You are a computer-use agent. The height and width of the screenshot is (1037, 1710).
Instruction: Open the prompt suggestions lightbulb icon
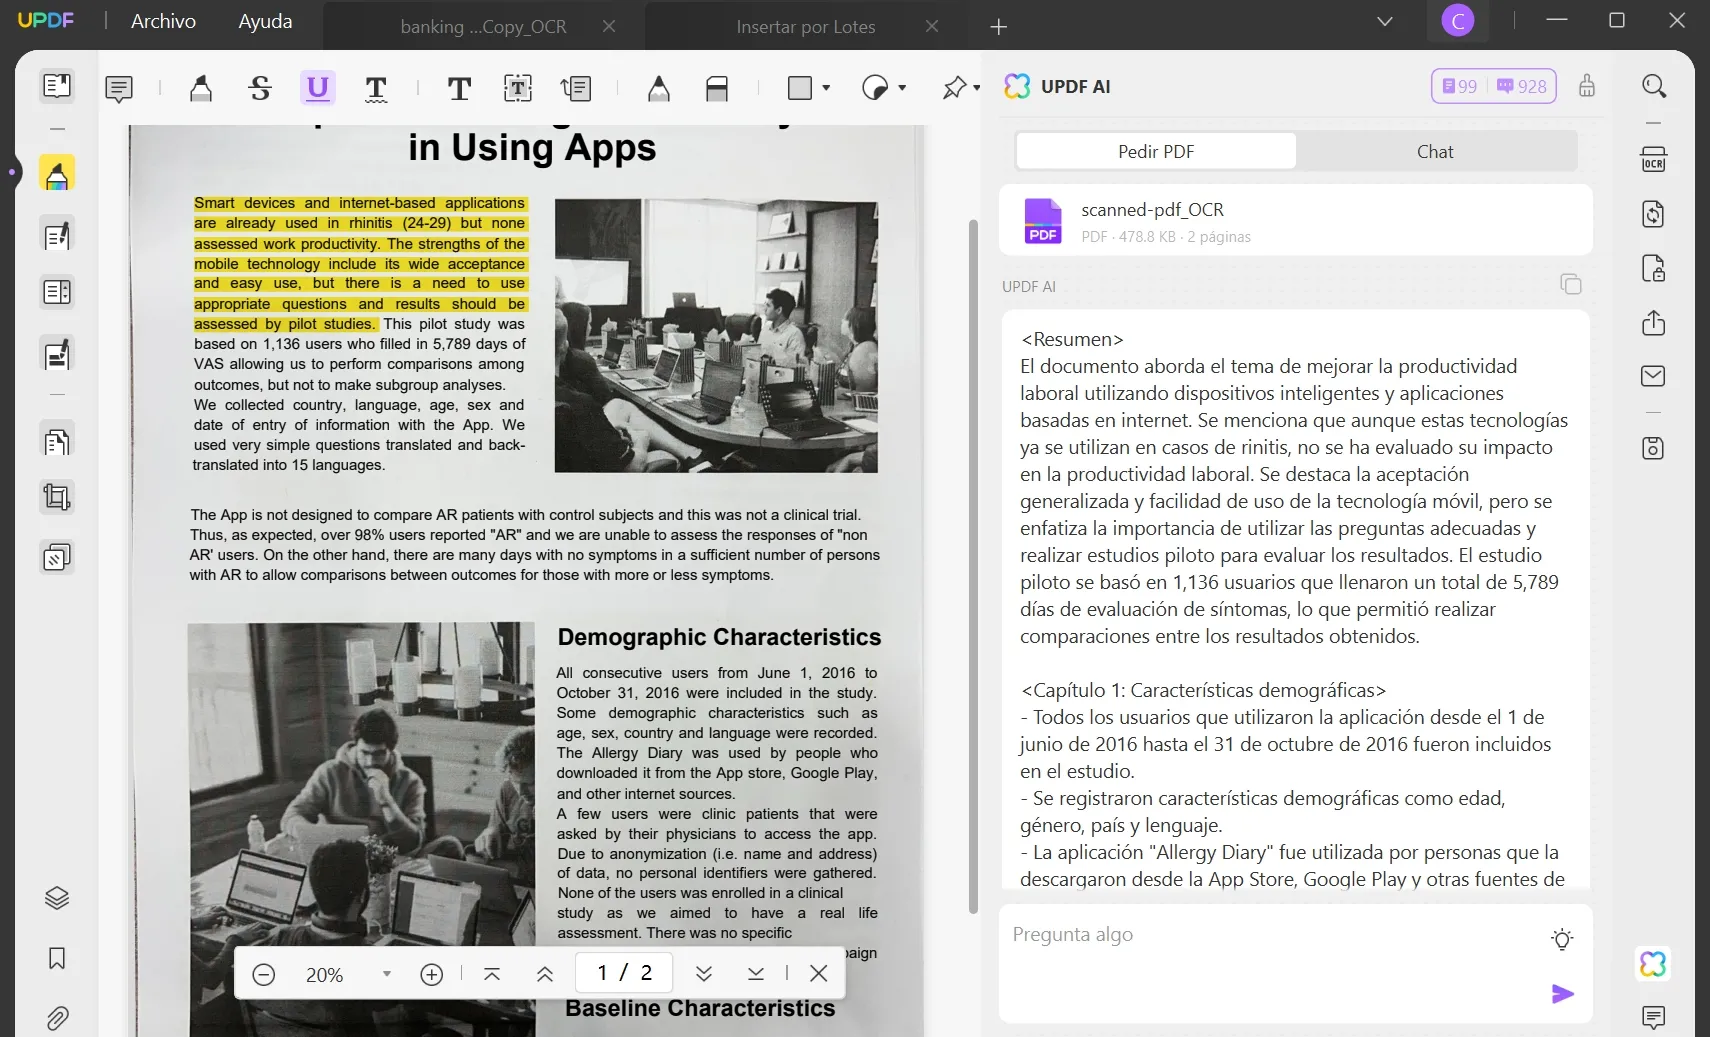tap(1562, 940)
